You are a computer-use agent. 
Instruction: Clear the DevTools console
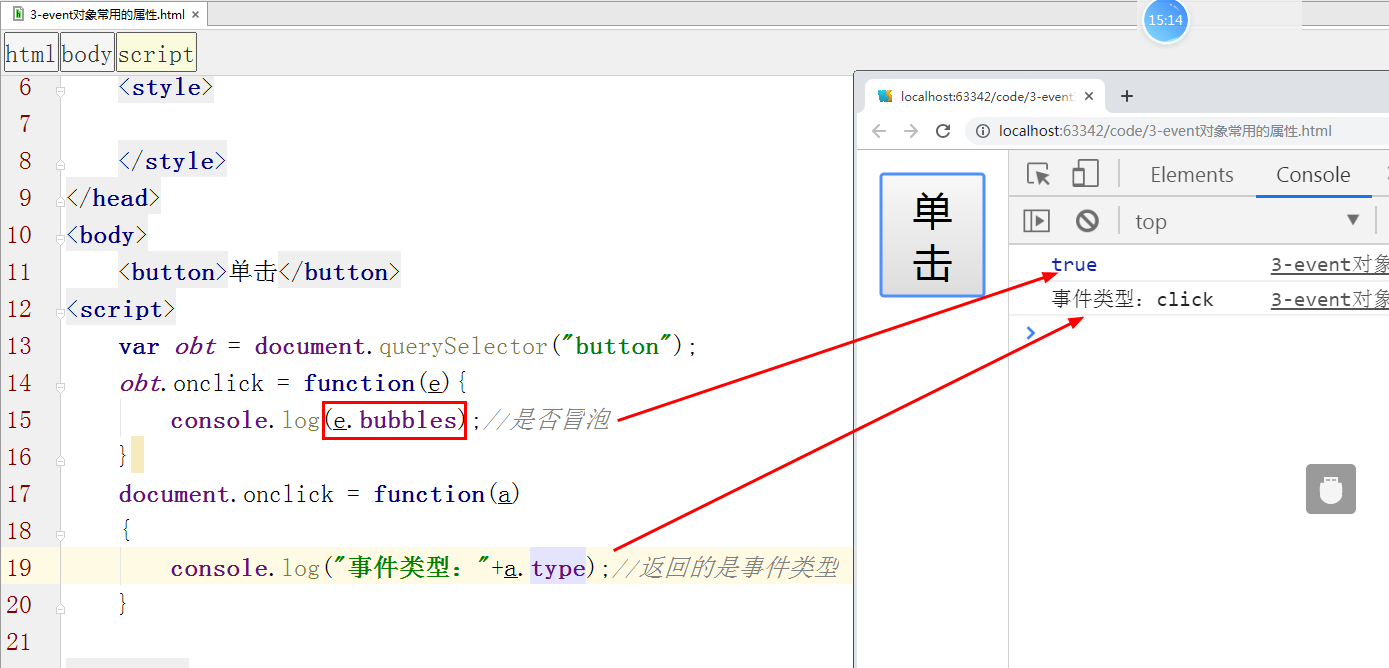click(x=1089, y=220)
